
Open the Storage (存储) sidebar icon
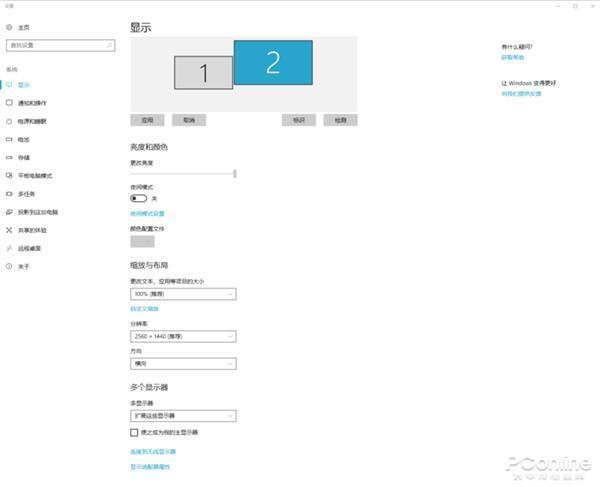[10, 157]
